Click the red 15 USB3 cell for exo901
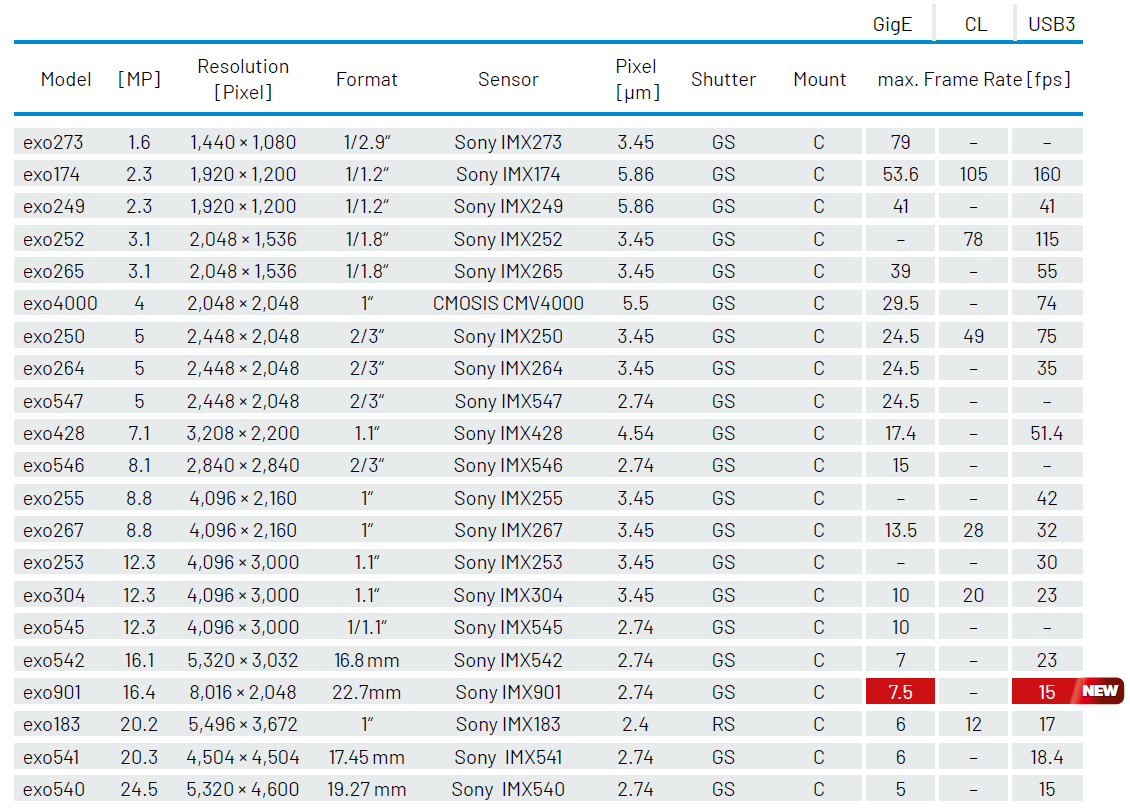This screenshot has height=812, width=1130. tap(1046, 692)
